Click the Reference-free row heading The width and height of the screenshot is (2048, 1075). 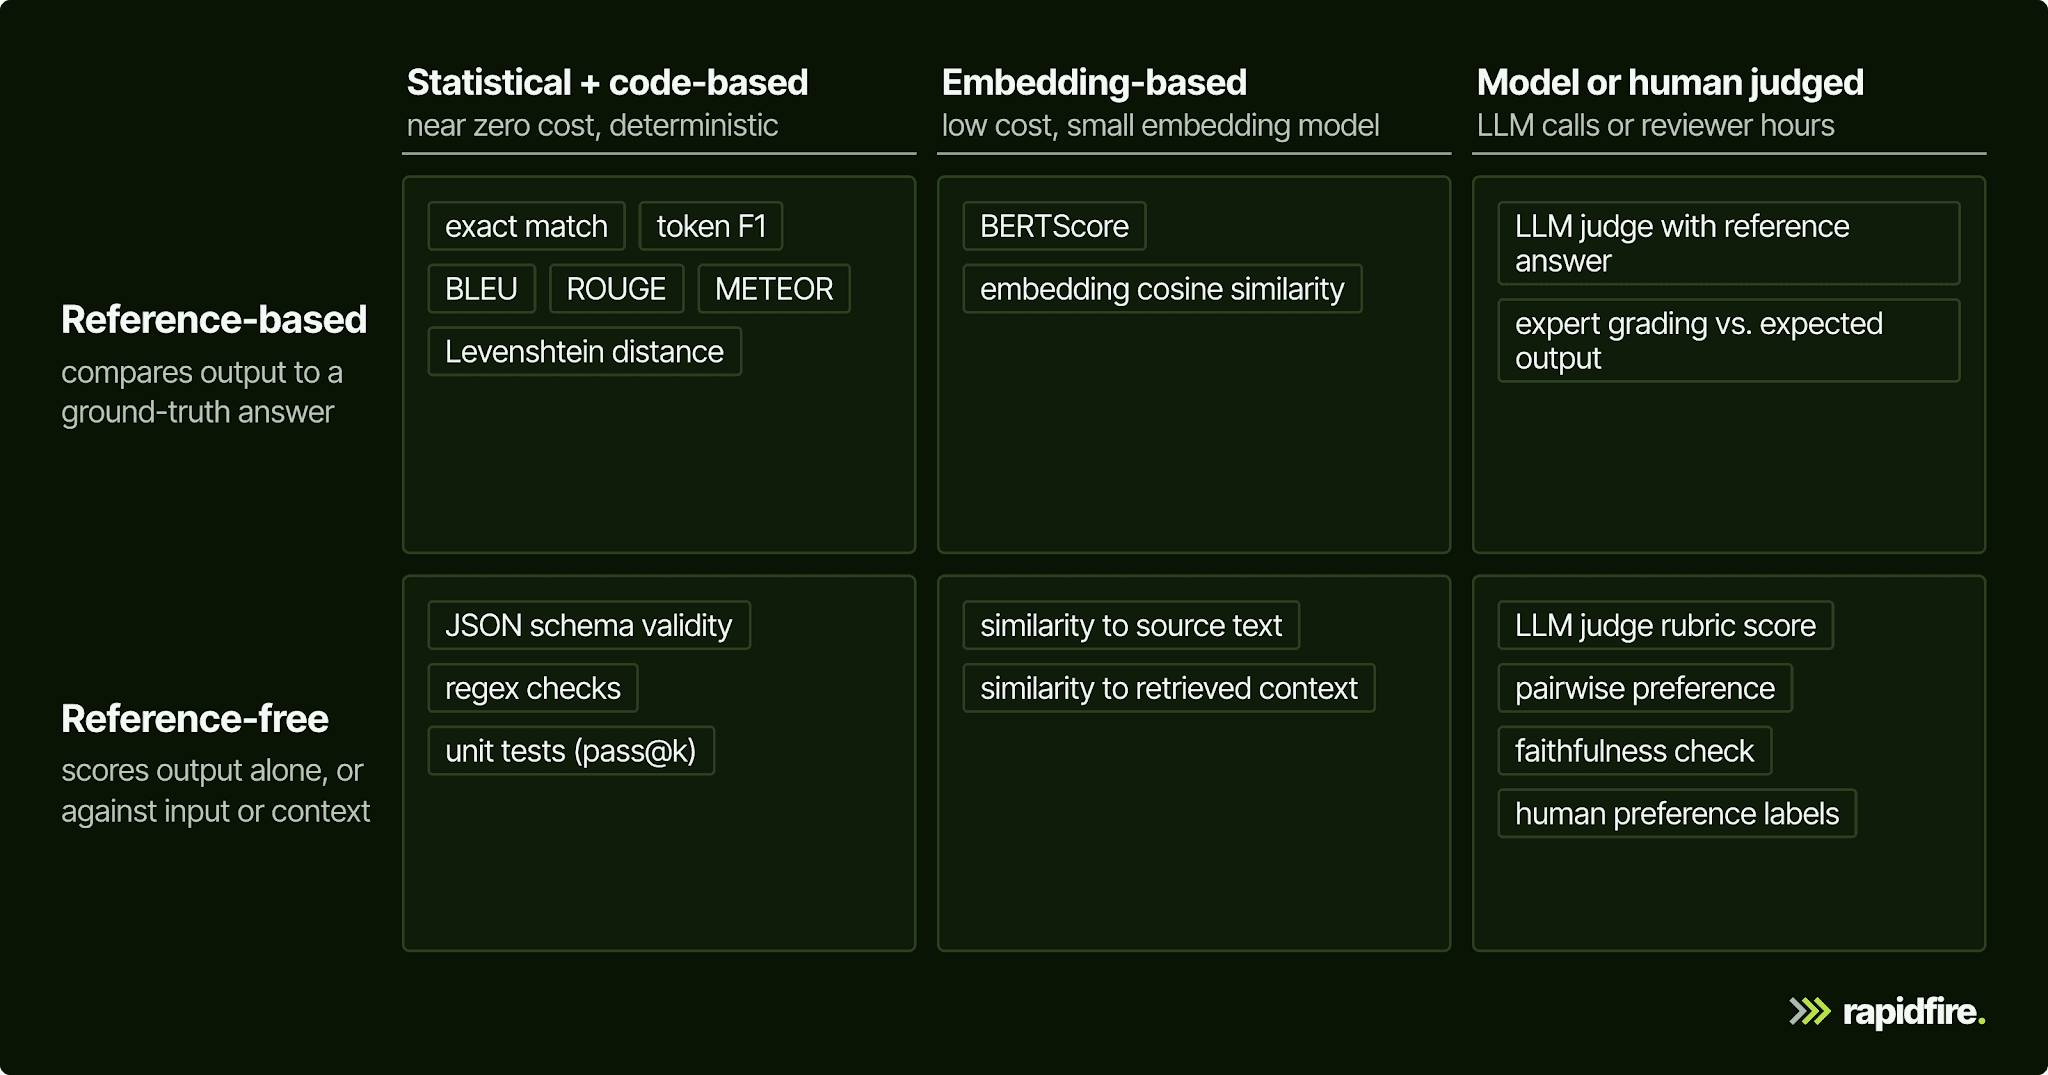[x=195, y=718]
